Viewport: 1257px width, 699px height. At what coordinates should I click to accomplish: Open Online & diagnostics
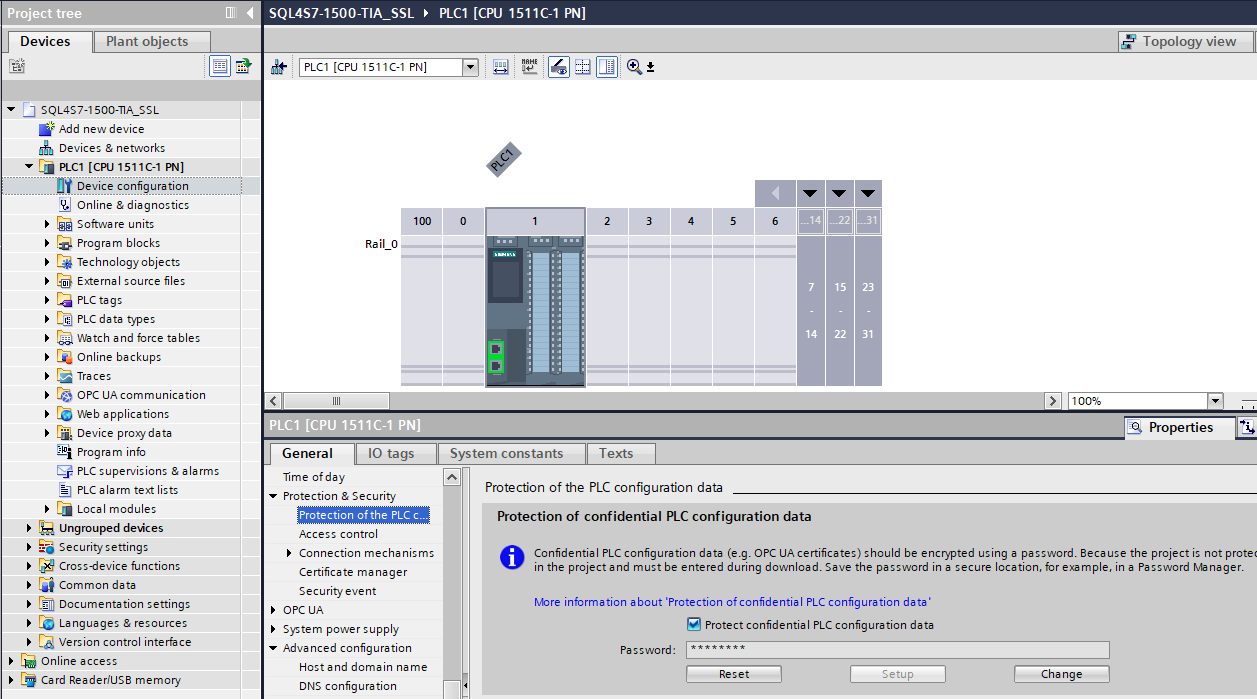133,205
